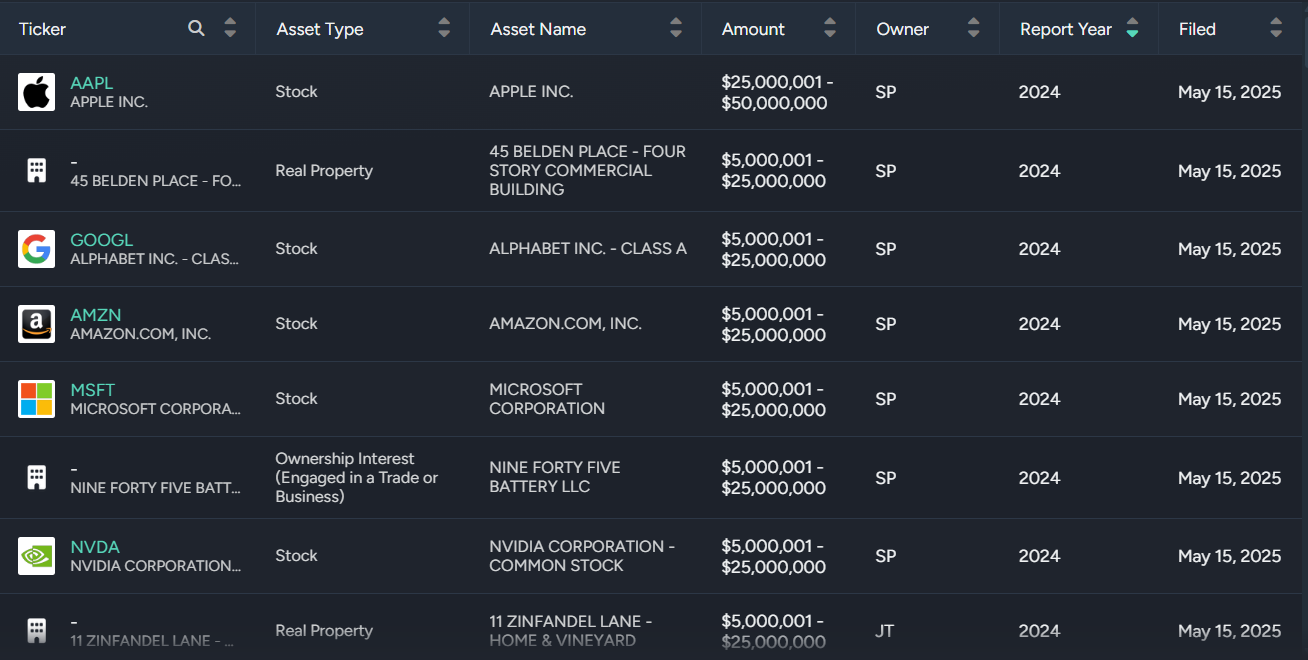Open the GOOGL ticker link
1308x660 pixels.
[101, 240]
